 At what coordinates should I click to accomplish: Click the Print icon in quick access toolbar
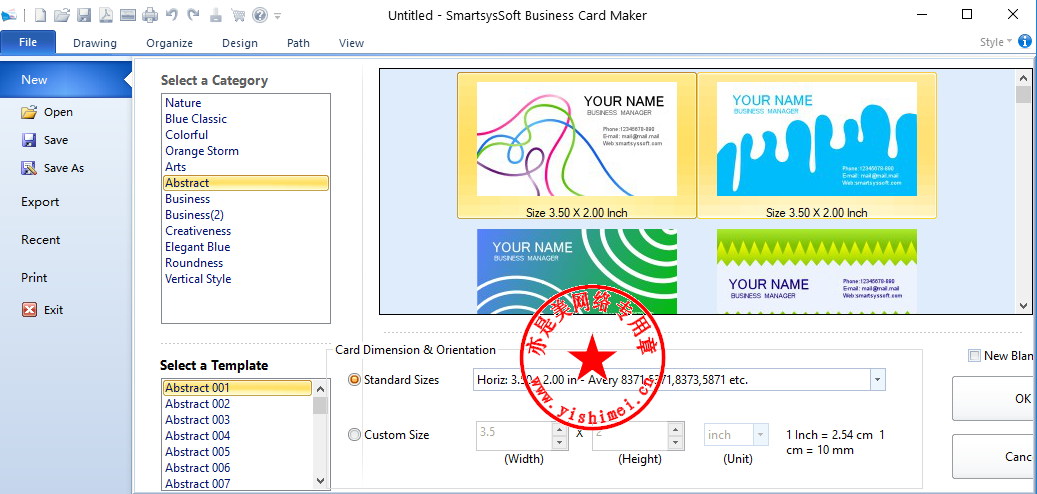(x=150, y=15)
